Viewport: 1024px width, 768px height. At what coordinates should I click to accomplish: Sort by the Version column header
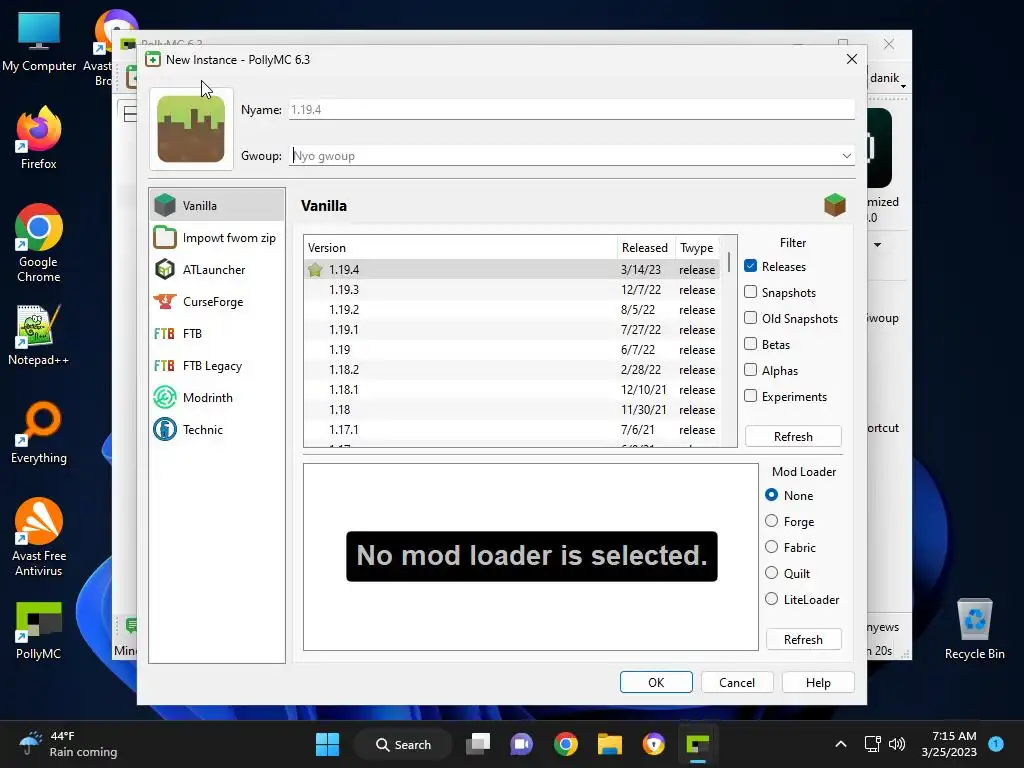460,248
